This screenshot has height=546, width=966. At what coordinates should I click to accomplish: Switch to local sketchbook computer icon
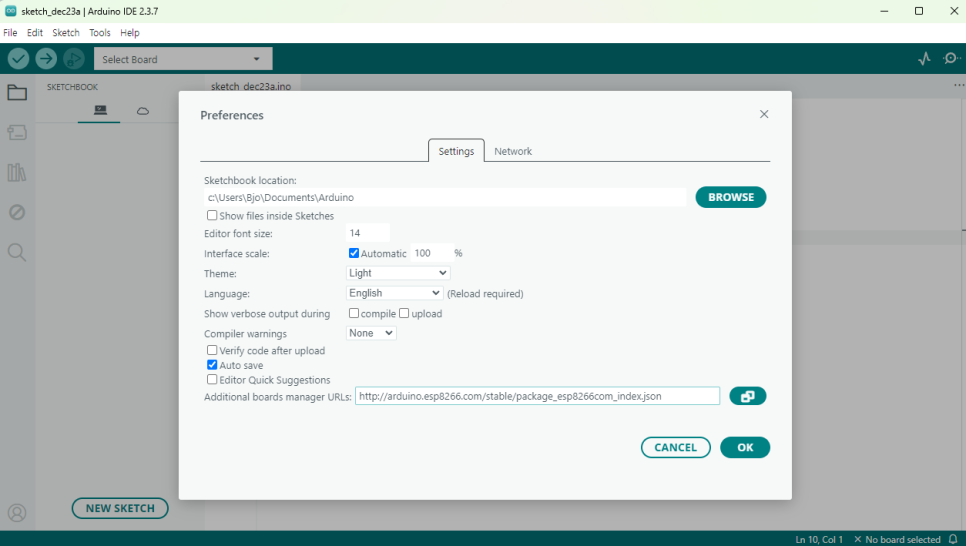[100, 110]
